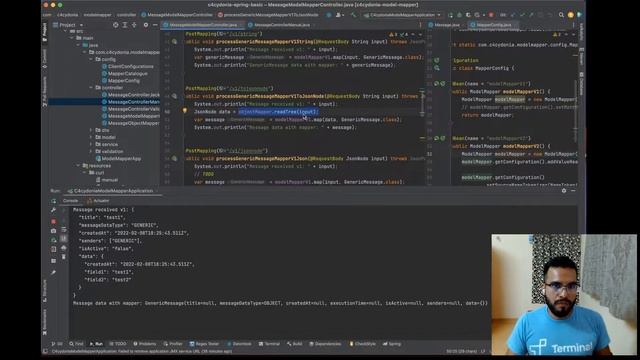Toggle the Project side tool button
640x360 pixels.
pos(44,32)
